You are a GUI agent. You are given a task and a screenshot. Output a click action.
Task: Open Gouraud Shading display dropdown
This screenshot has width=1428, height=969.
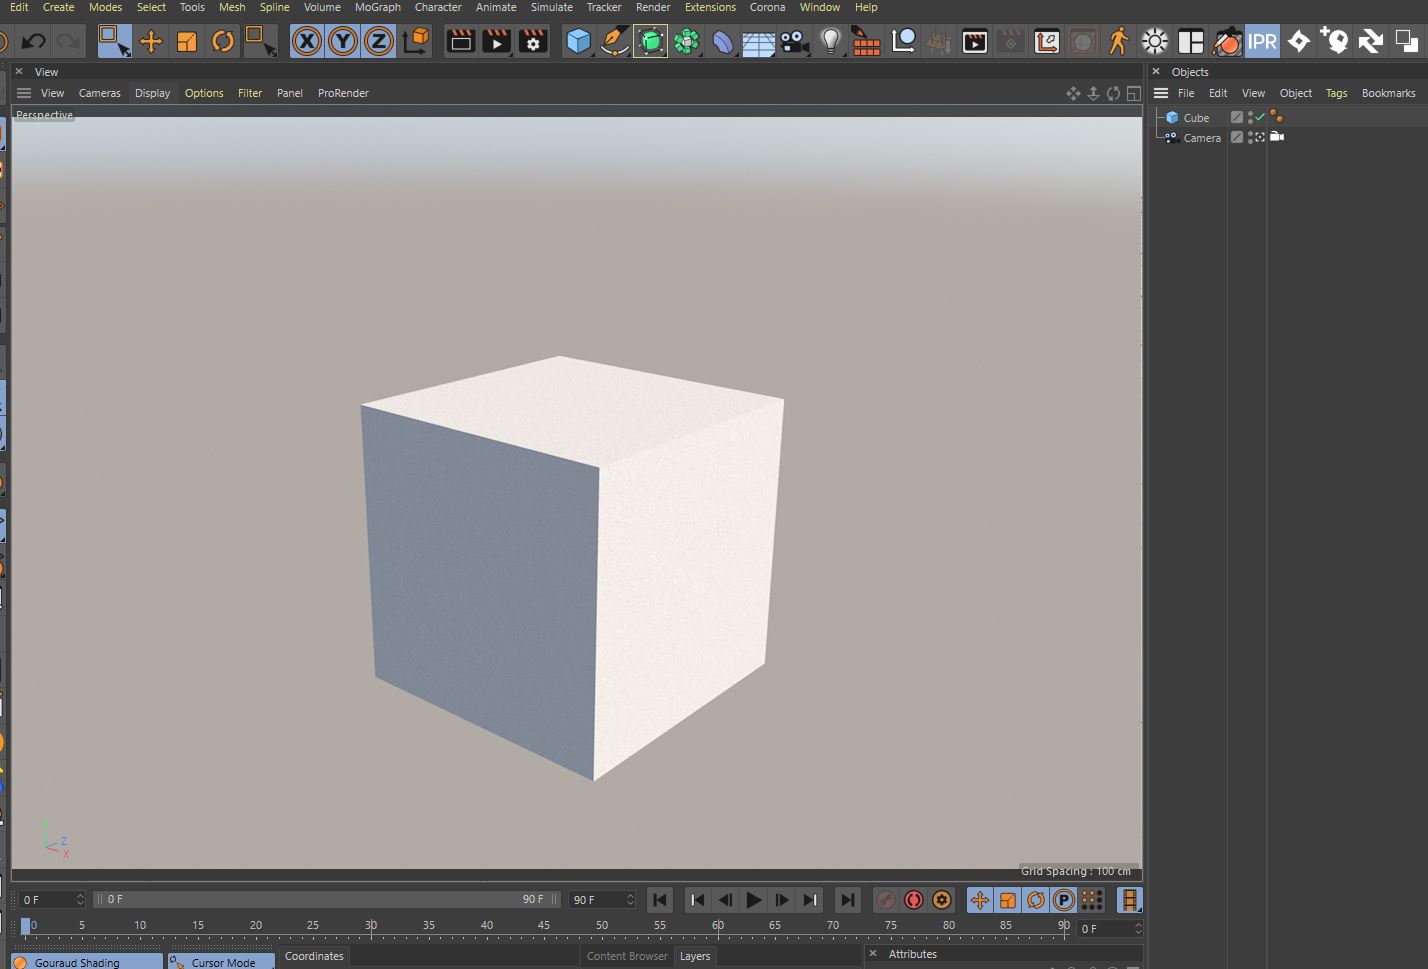coord(86,962)
